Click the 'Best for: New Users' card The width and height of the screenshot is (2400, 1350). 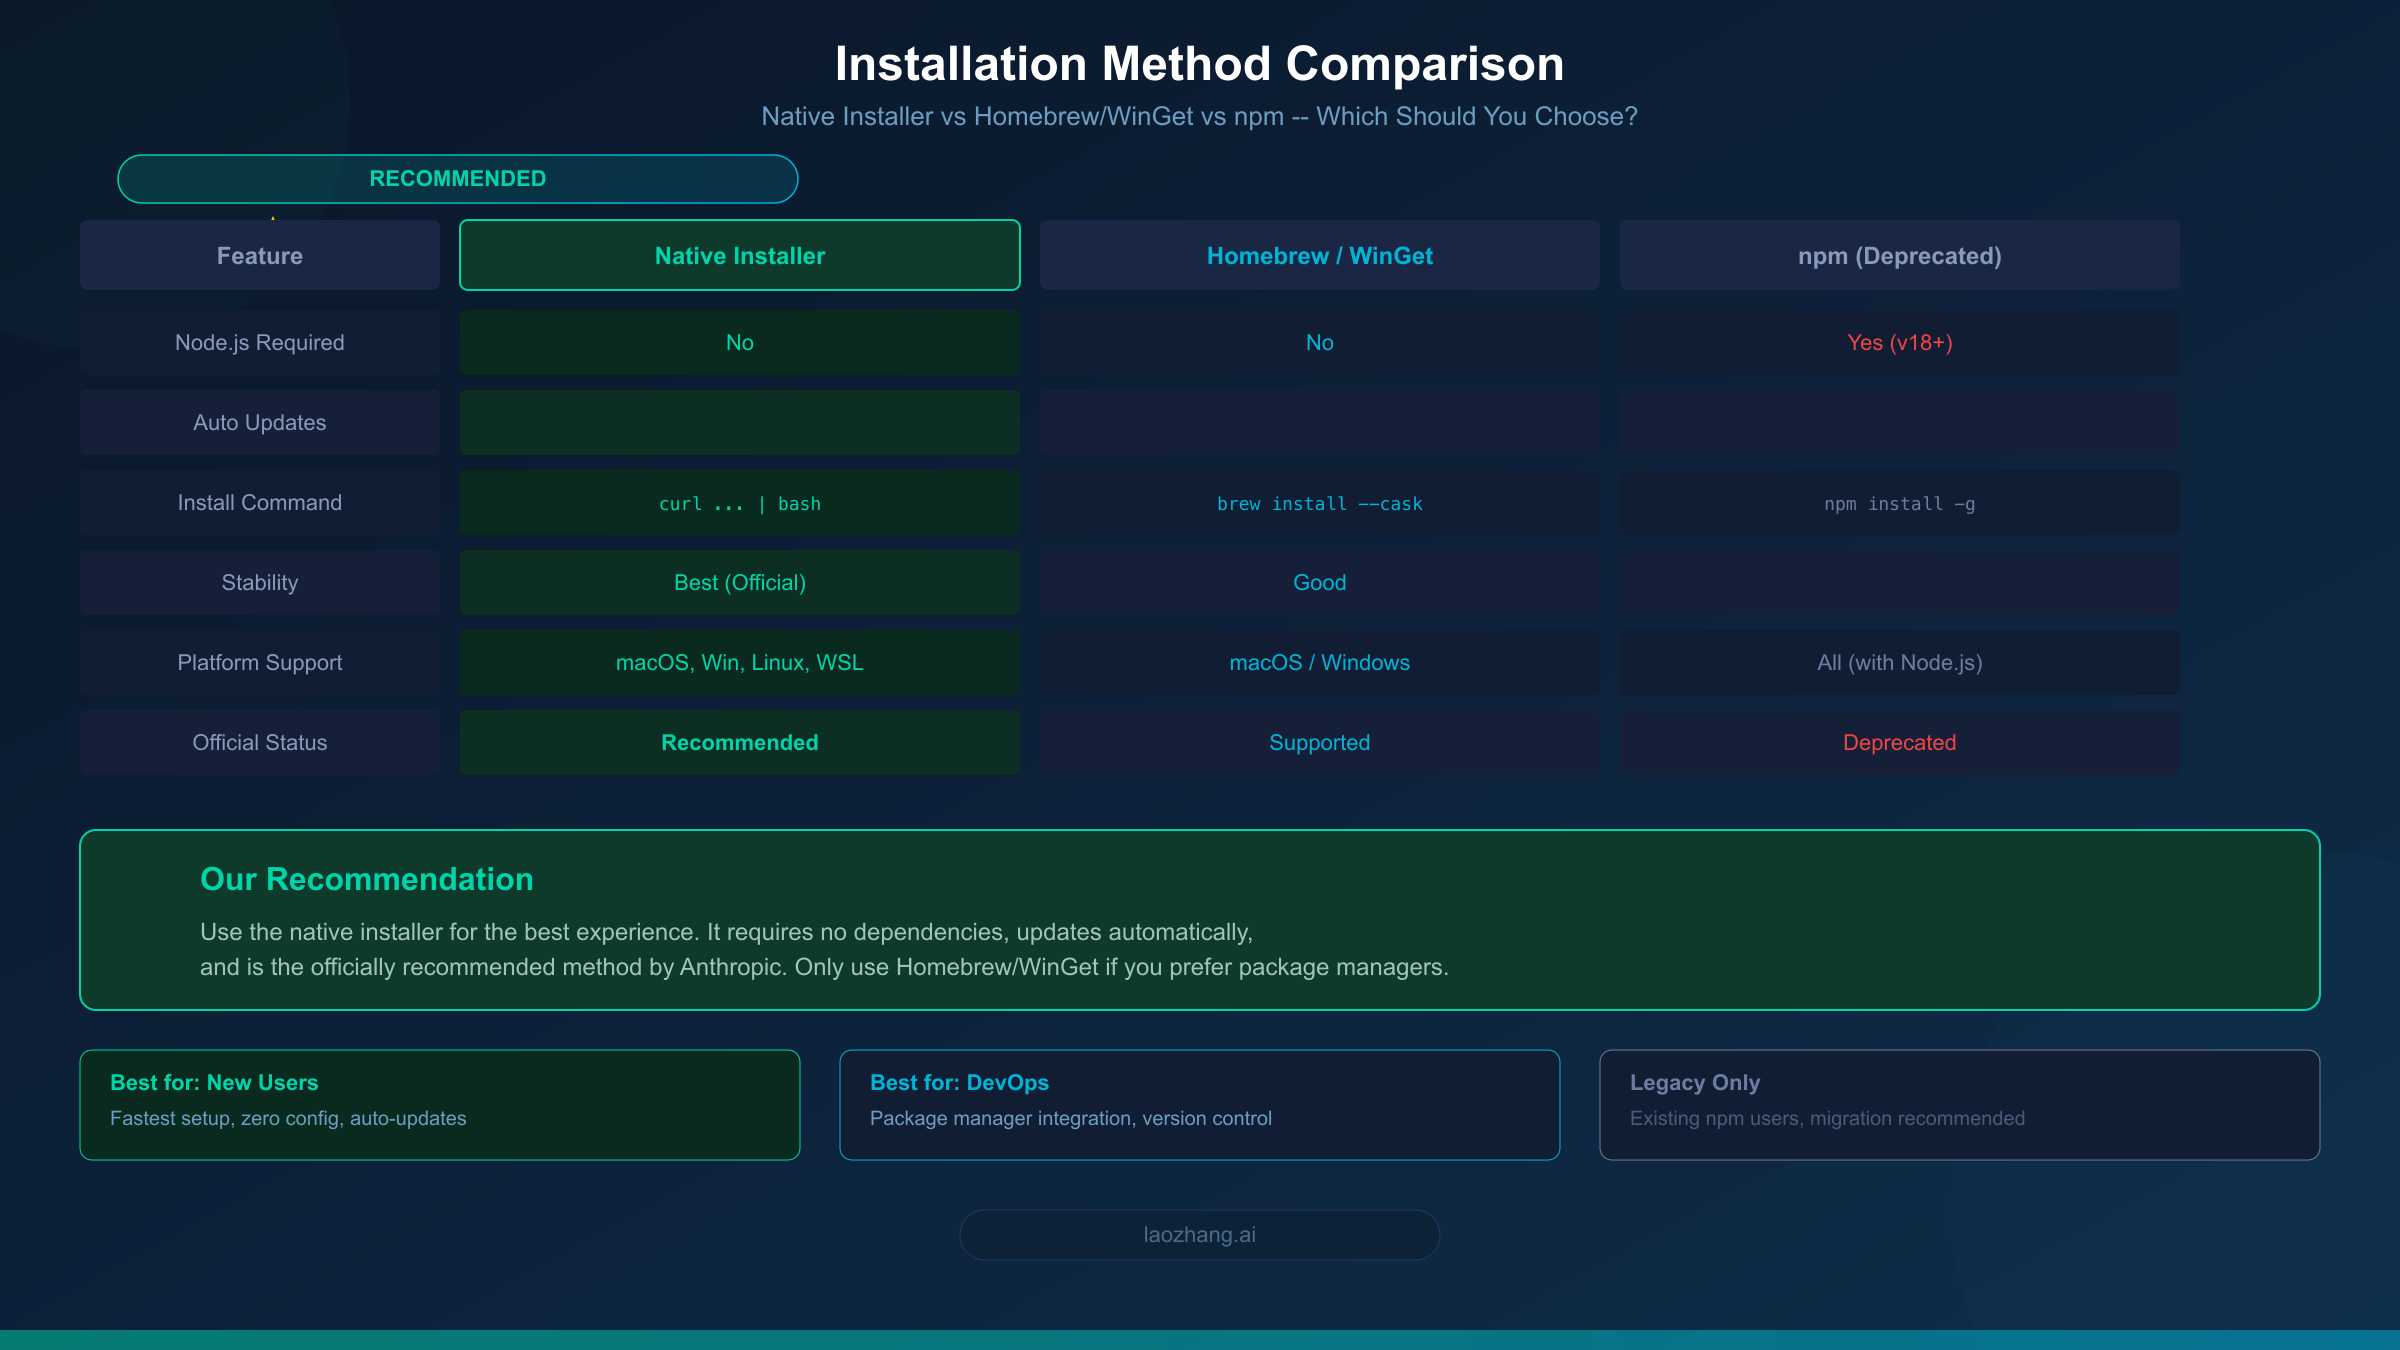click(440, 1104)
